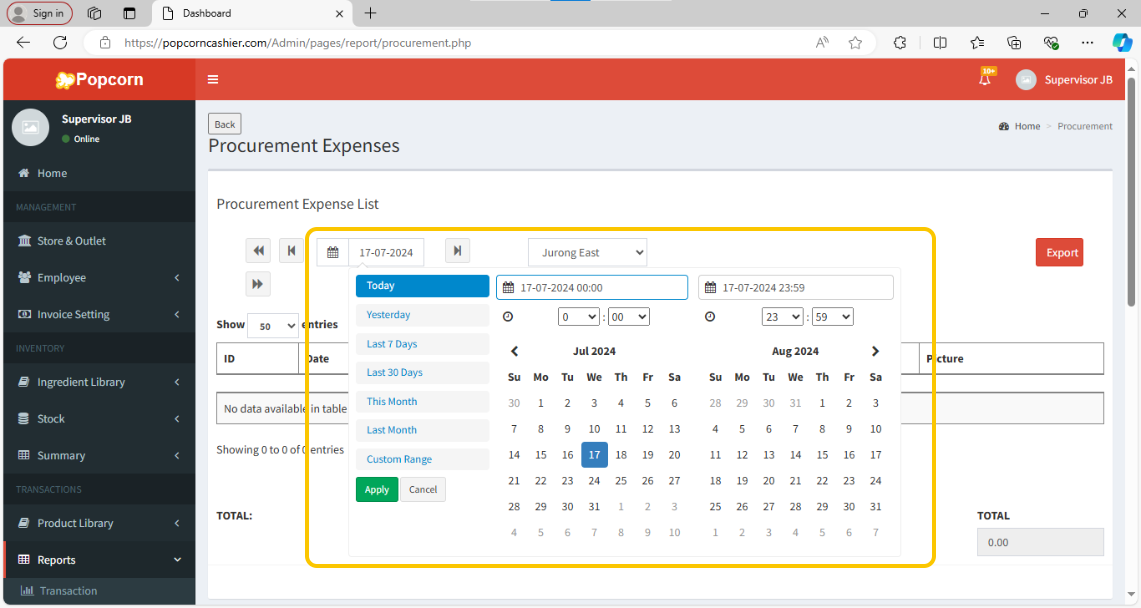Open the browser favorites list
This screenshot has height=608, width=1141.
pos(977,43)
